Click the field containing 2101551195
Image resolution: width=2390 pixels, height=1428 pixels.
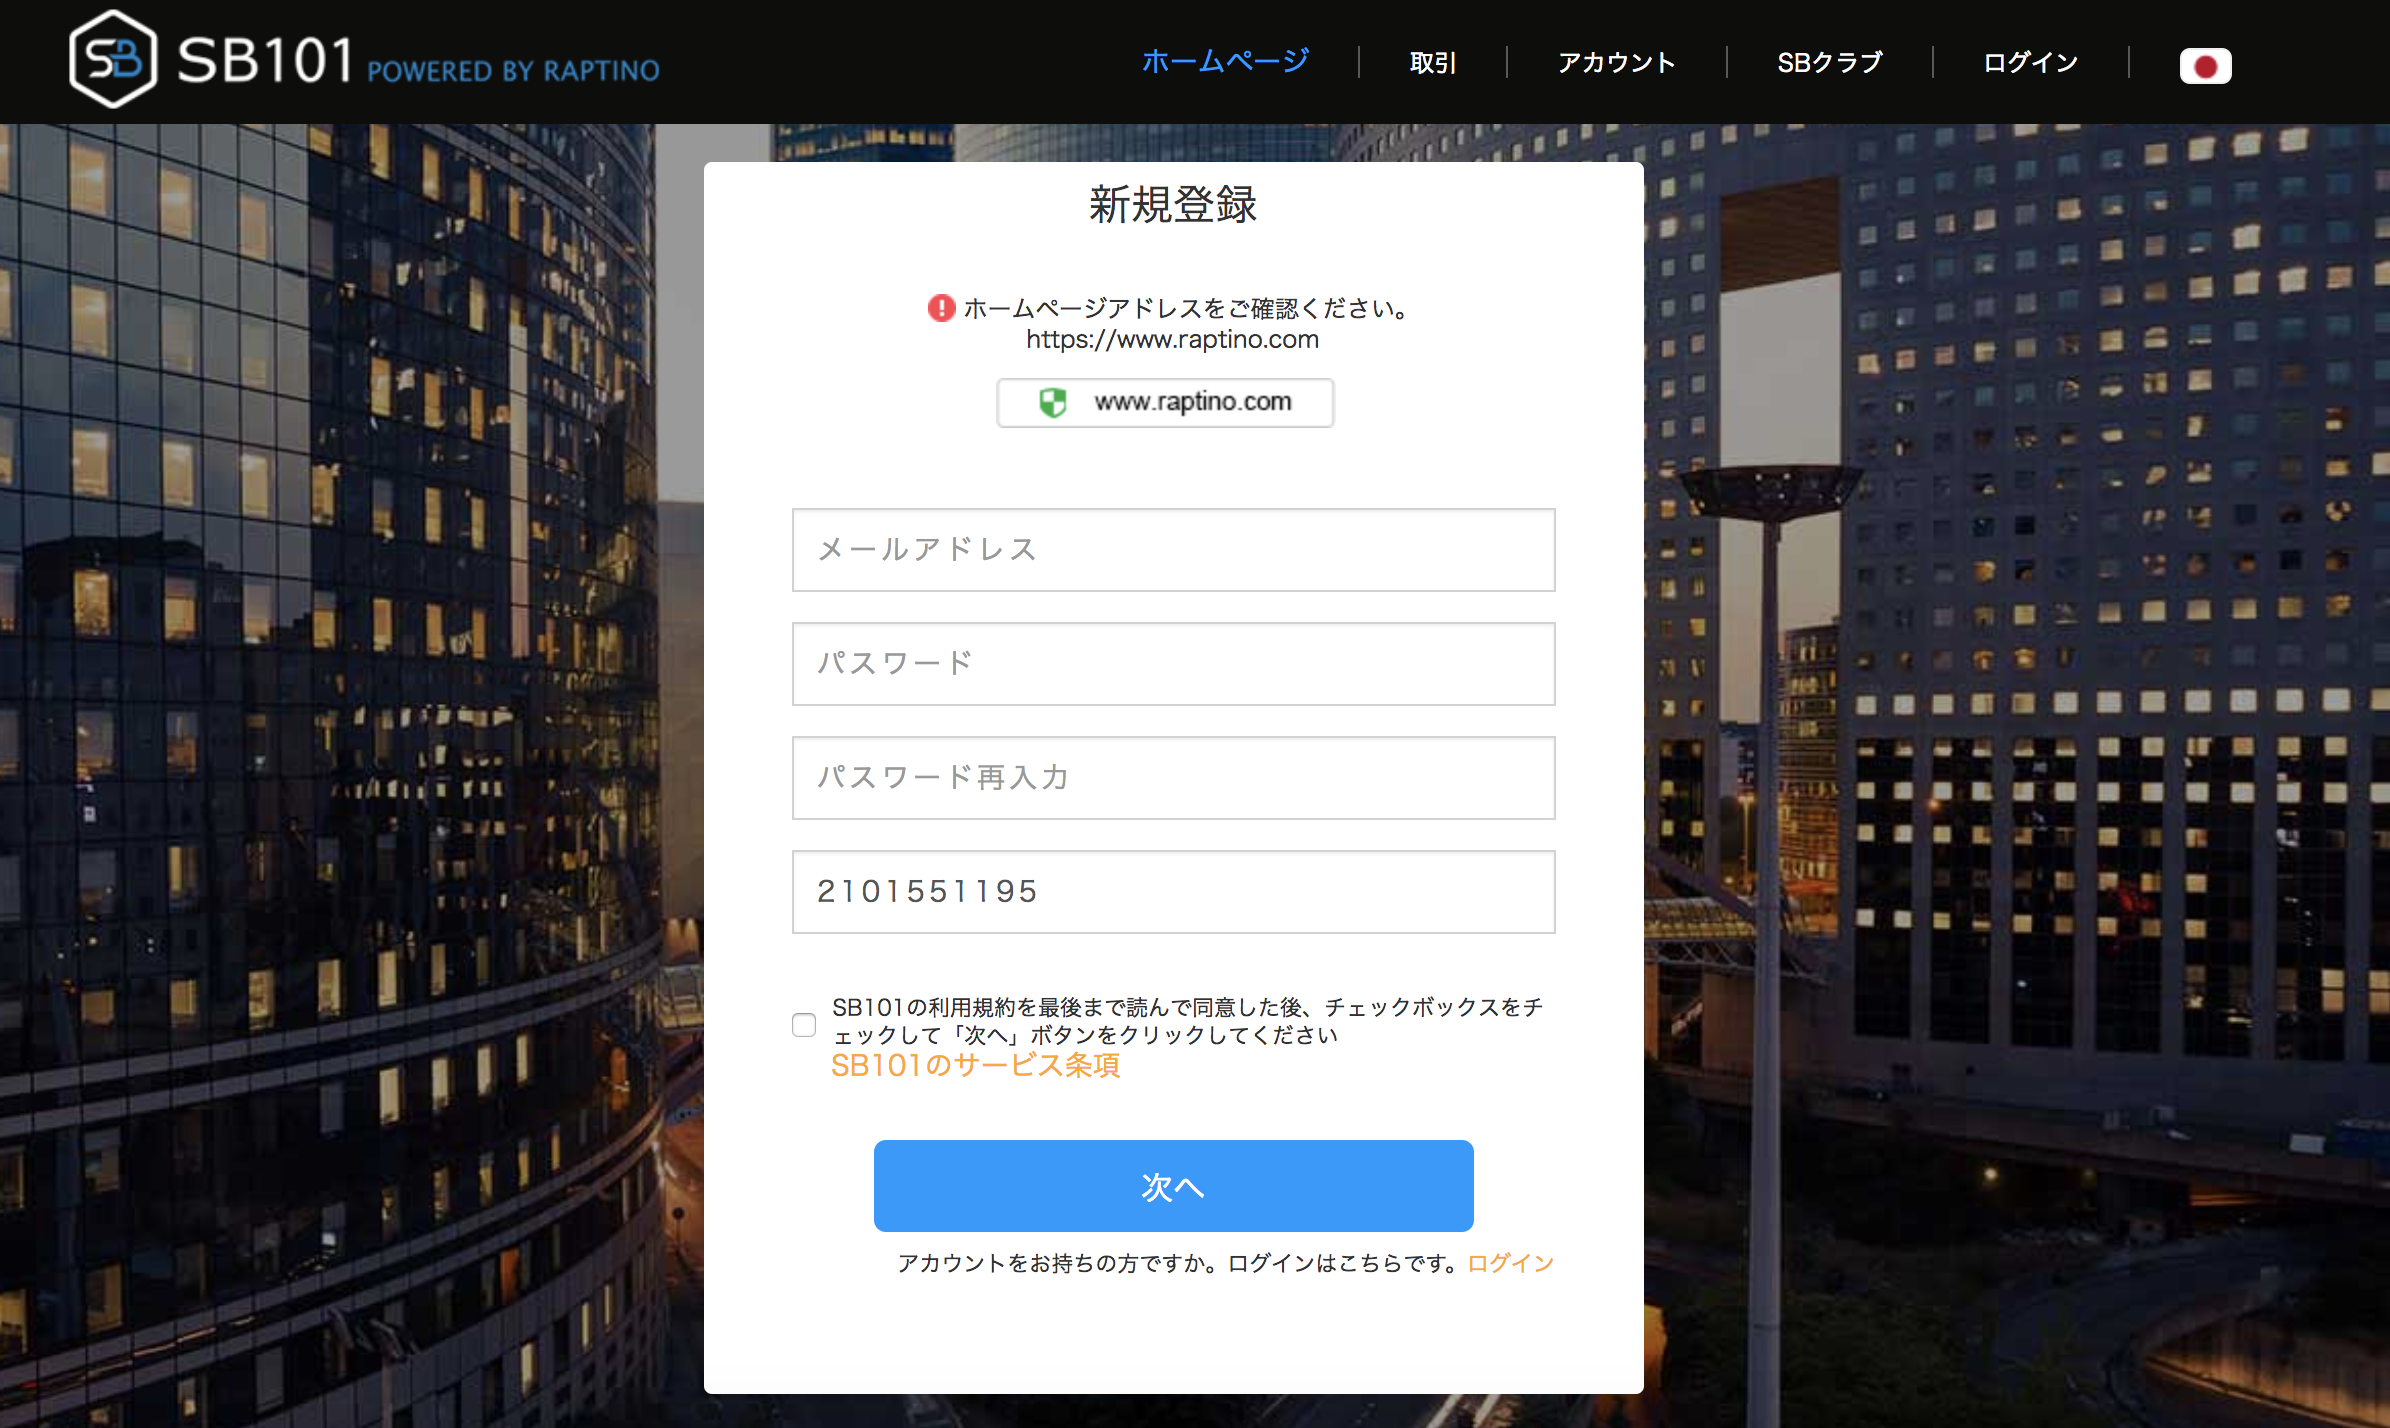[1173, 892]
